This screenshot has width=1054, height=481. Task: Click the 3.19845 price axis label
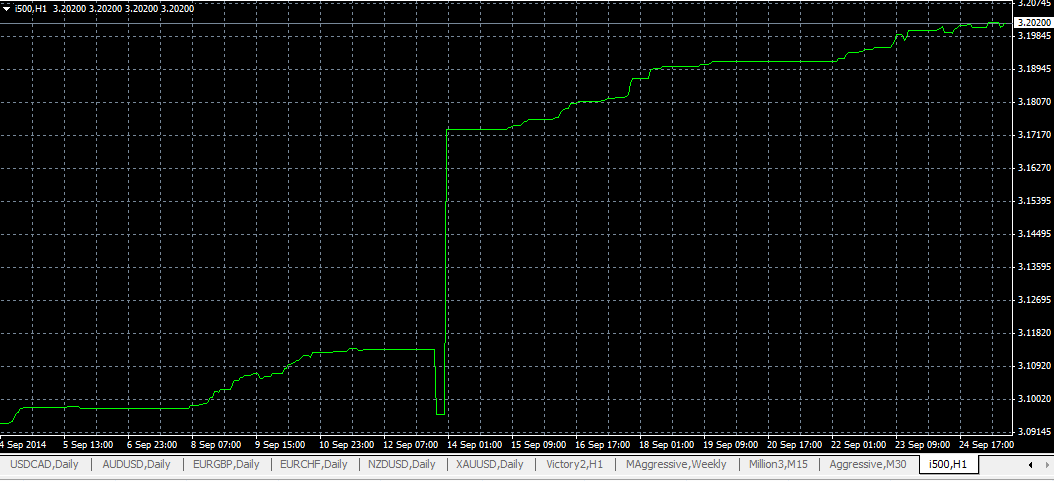1034,36
